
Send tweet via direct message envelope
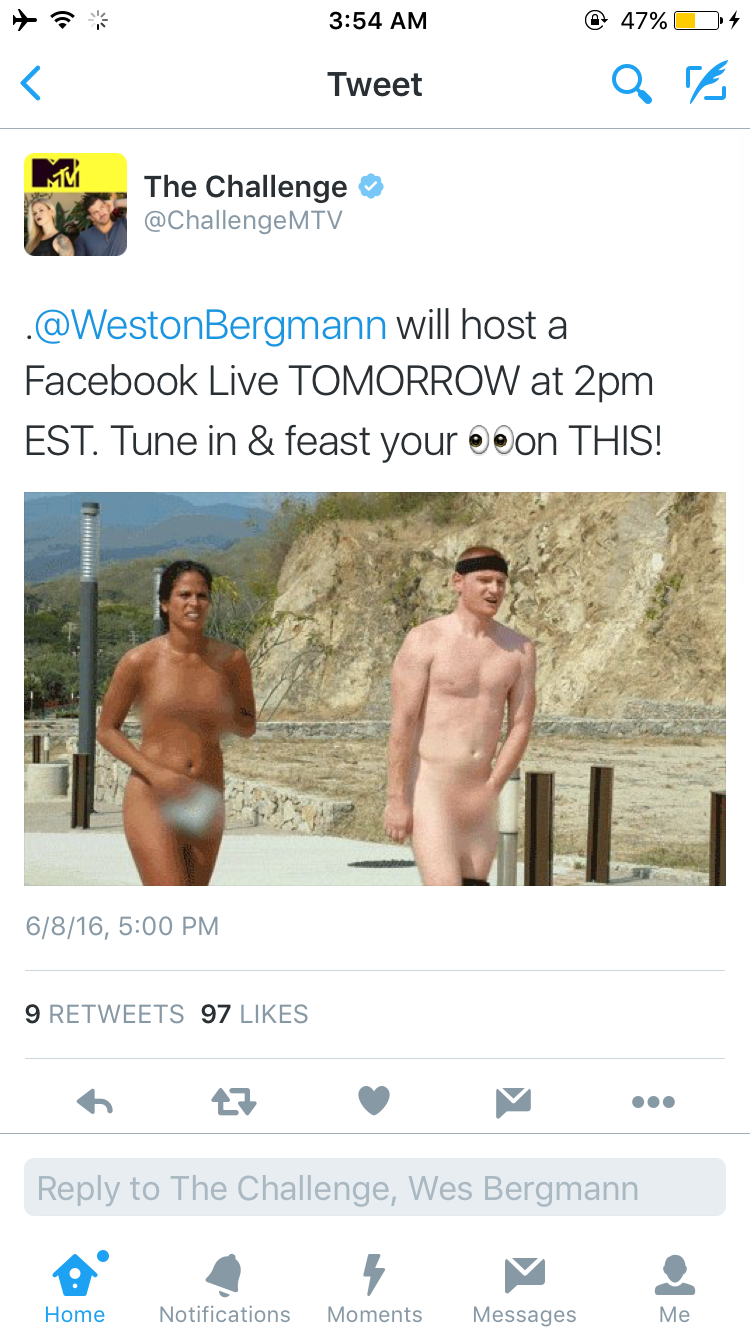click(513, 1102)
